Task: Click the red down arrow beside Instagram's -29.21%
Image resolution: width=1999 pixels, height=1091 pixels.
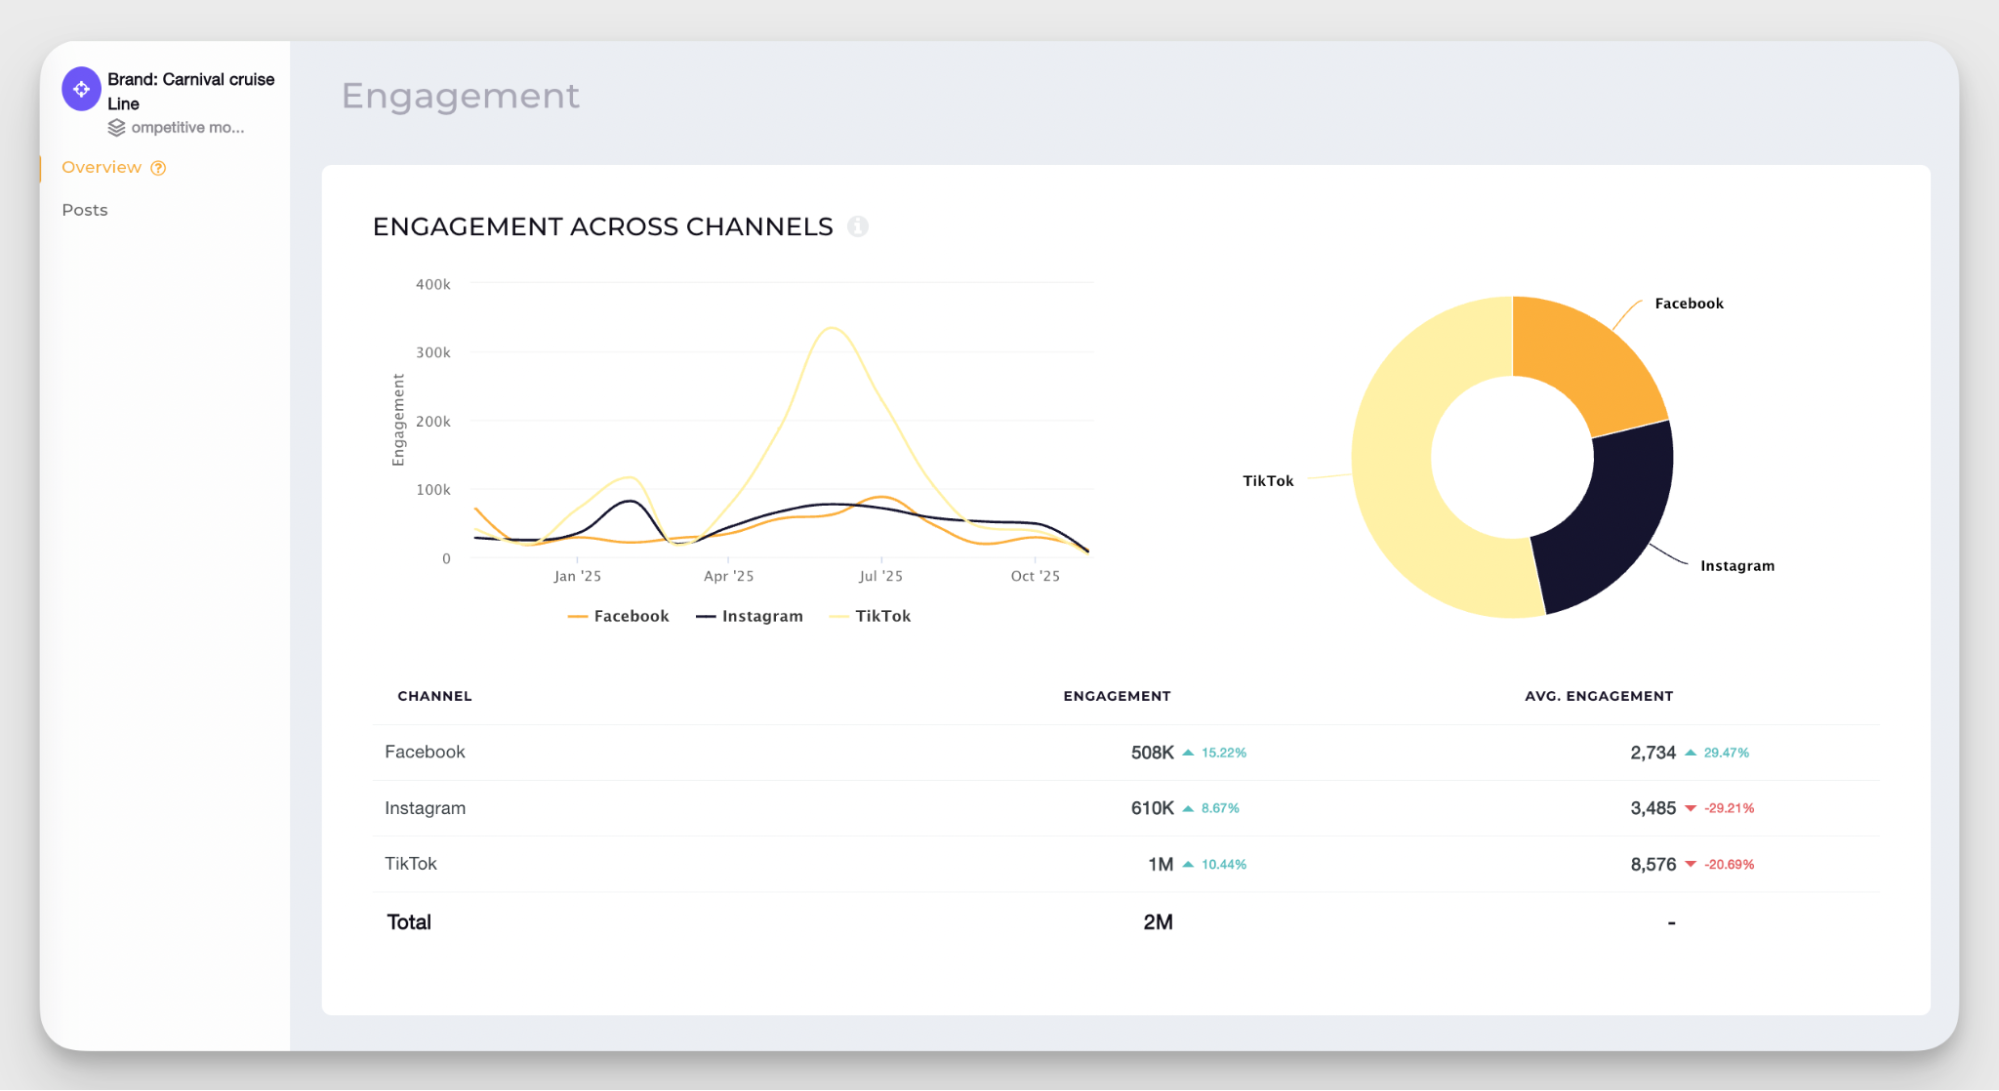Action: pos(1691,808)
